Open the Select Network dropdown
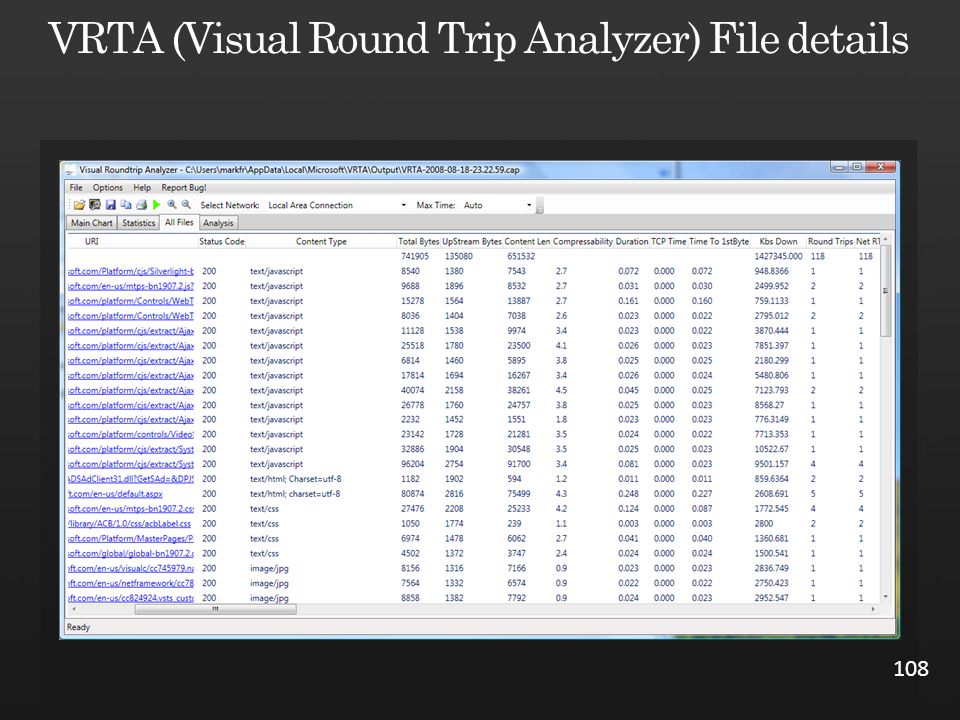 point(403,205)
